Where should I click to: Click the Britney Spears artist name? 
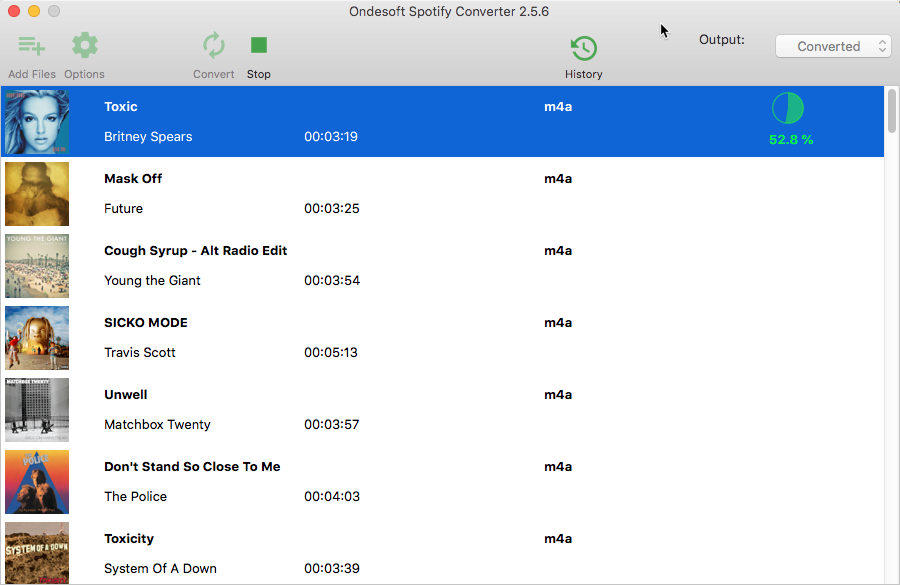148,137
